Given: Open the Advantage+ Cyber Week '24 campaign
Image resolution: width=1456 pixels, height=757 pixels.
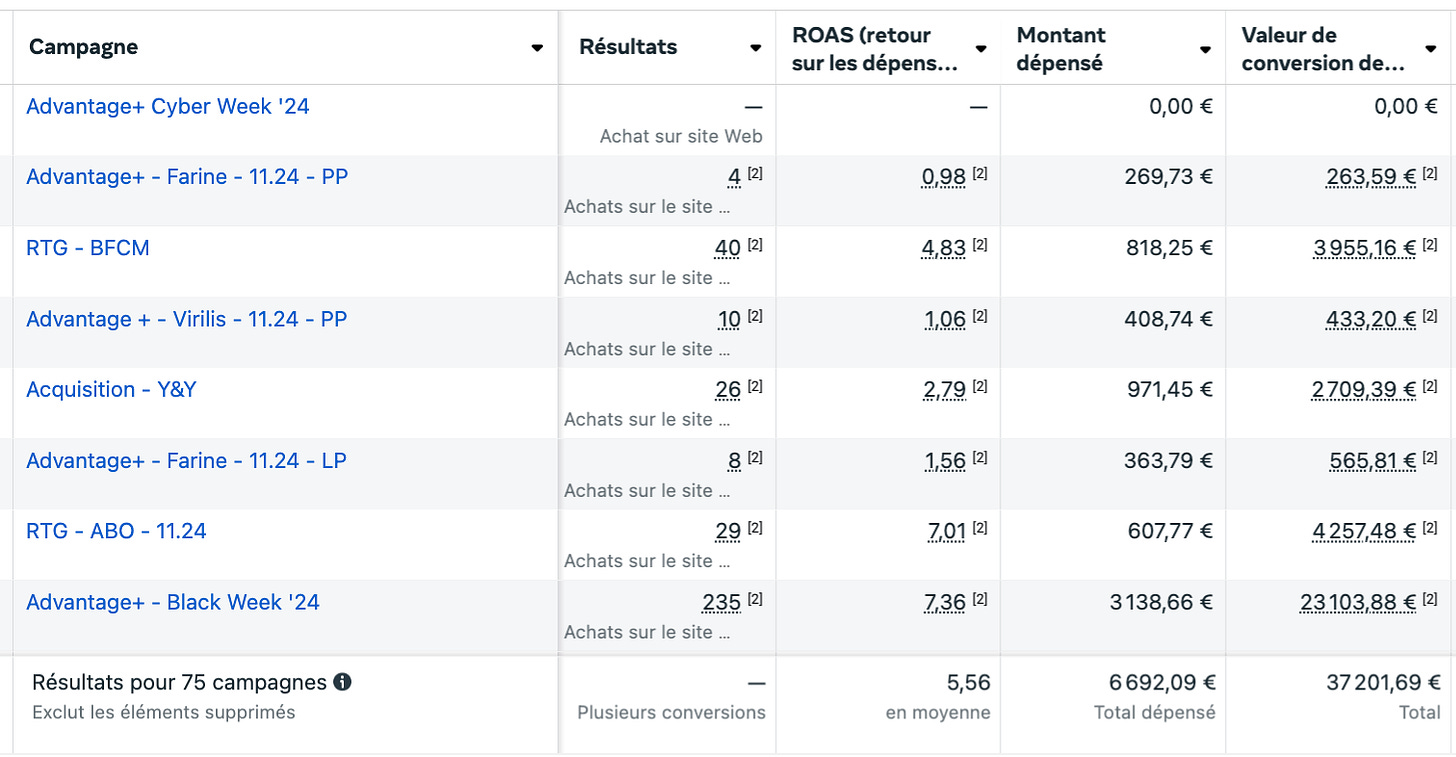Looking at the screenshot, I should [168, 106].
